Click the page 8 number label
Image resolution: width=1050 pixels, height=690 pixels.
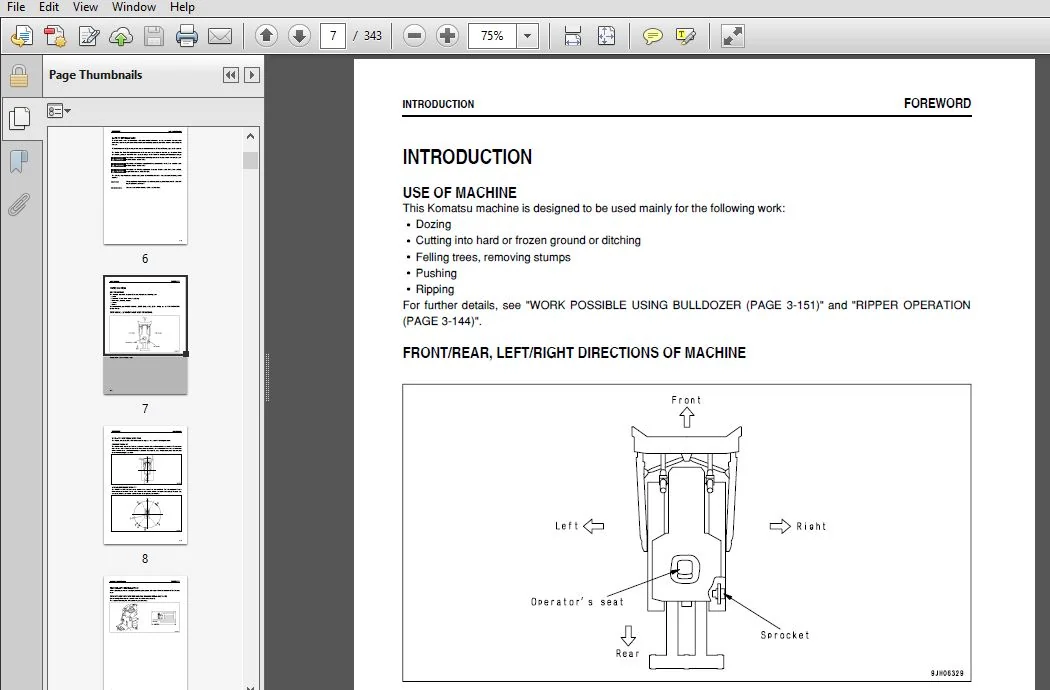145,559
